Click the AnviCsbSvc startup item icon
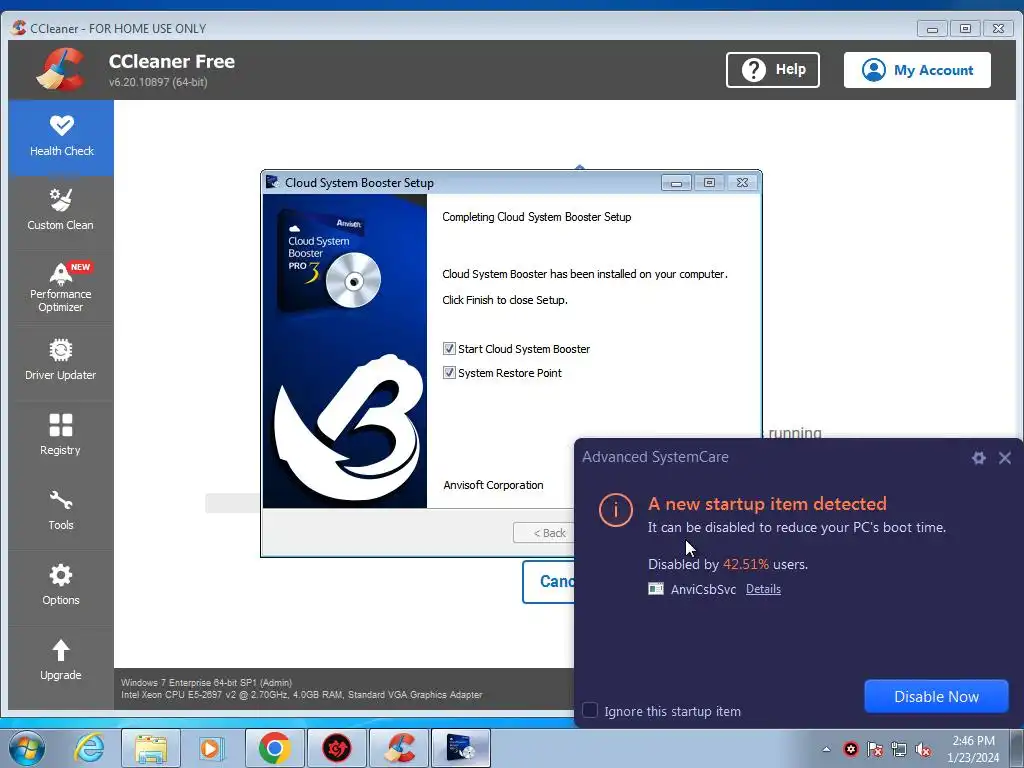The image size is (1024, 768). pos(656,589)
